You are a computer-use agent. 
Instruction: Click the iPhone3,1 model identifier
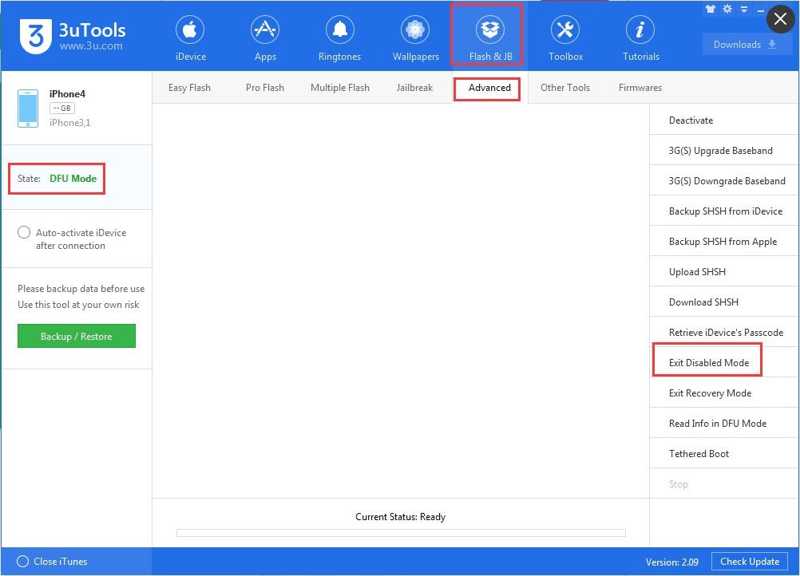[70, 123]
